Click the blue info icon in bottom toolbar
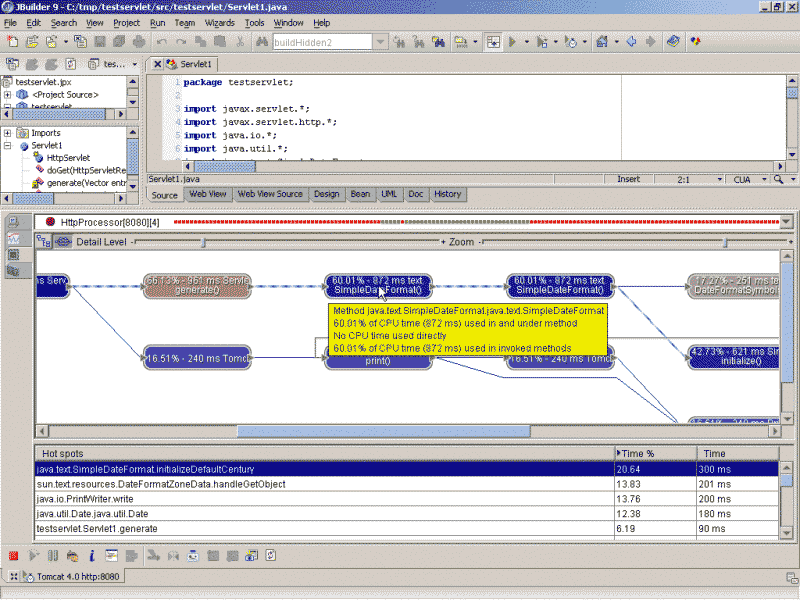Viewport: 800px width, 600px height. tap(91, 555)
